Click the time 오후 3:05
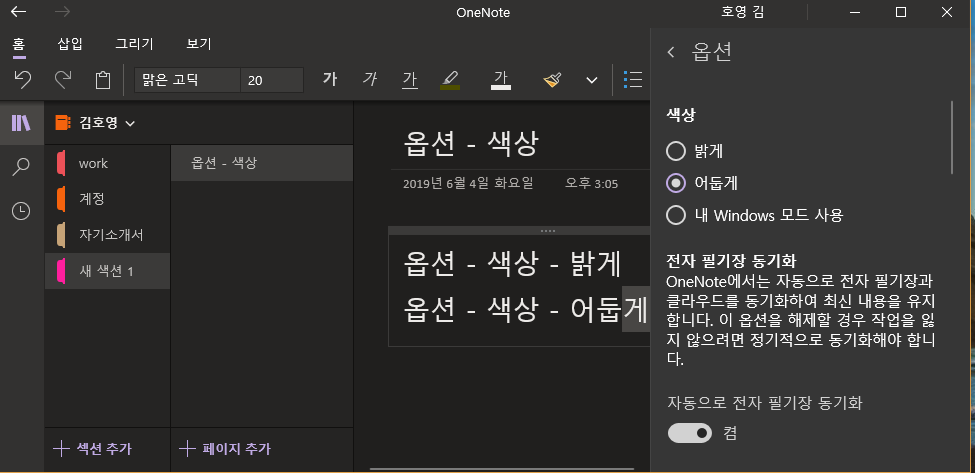 tap(591, 183)
